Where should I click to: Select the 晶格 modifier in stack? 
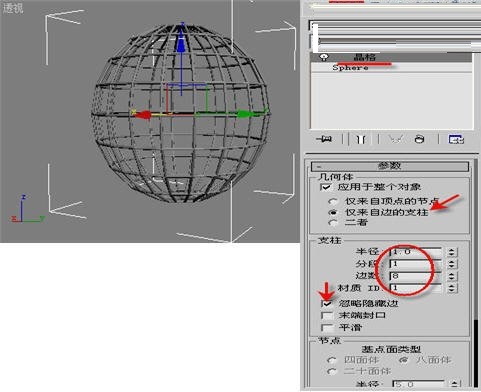tap(391, 57)
